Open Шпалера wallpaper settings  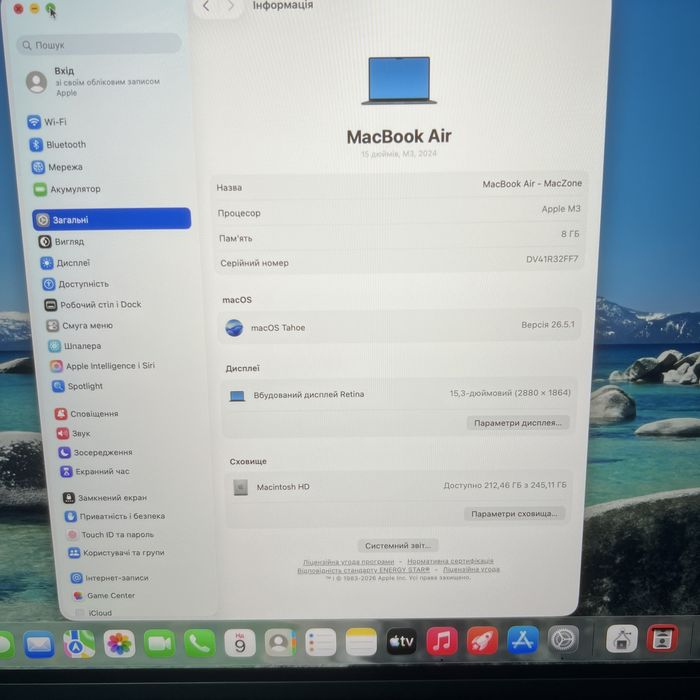point(75,346)
